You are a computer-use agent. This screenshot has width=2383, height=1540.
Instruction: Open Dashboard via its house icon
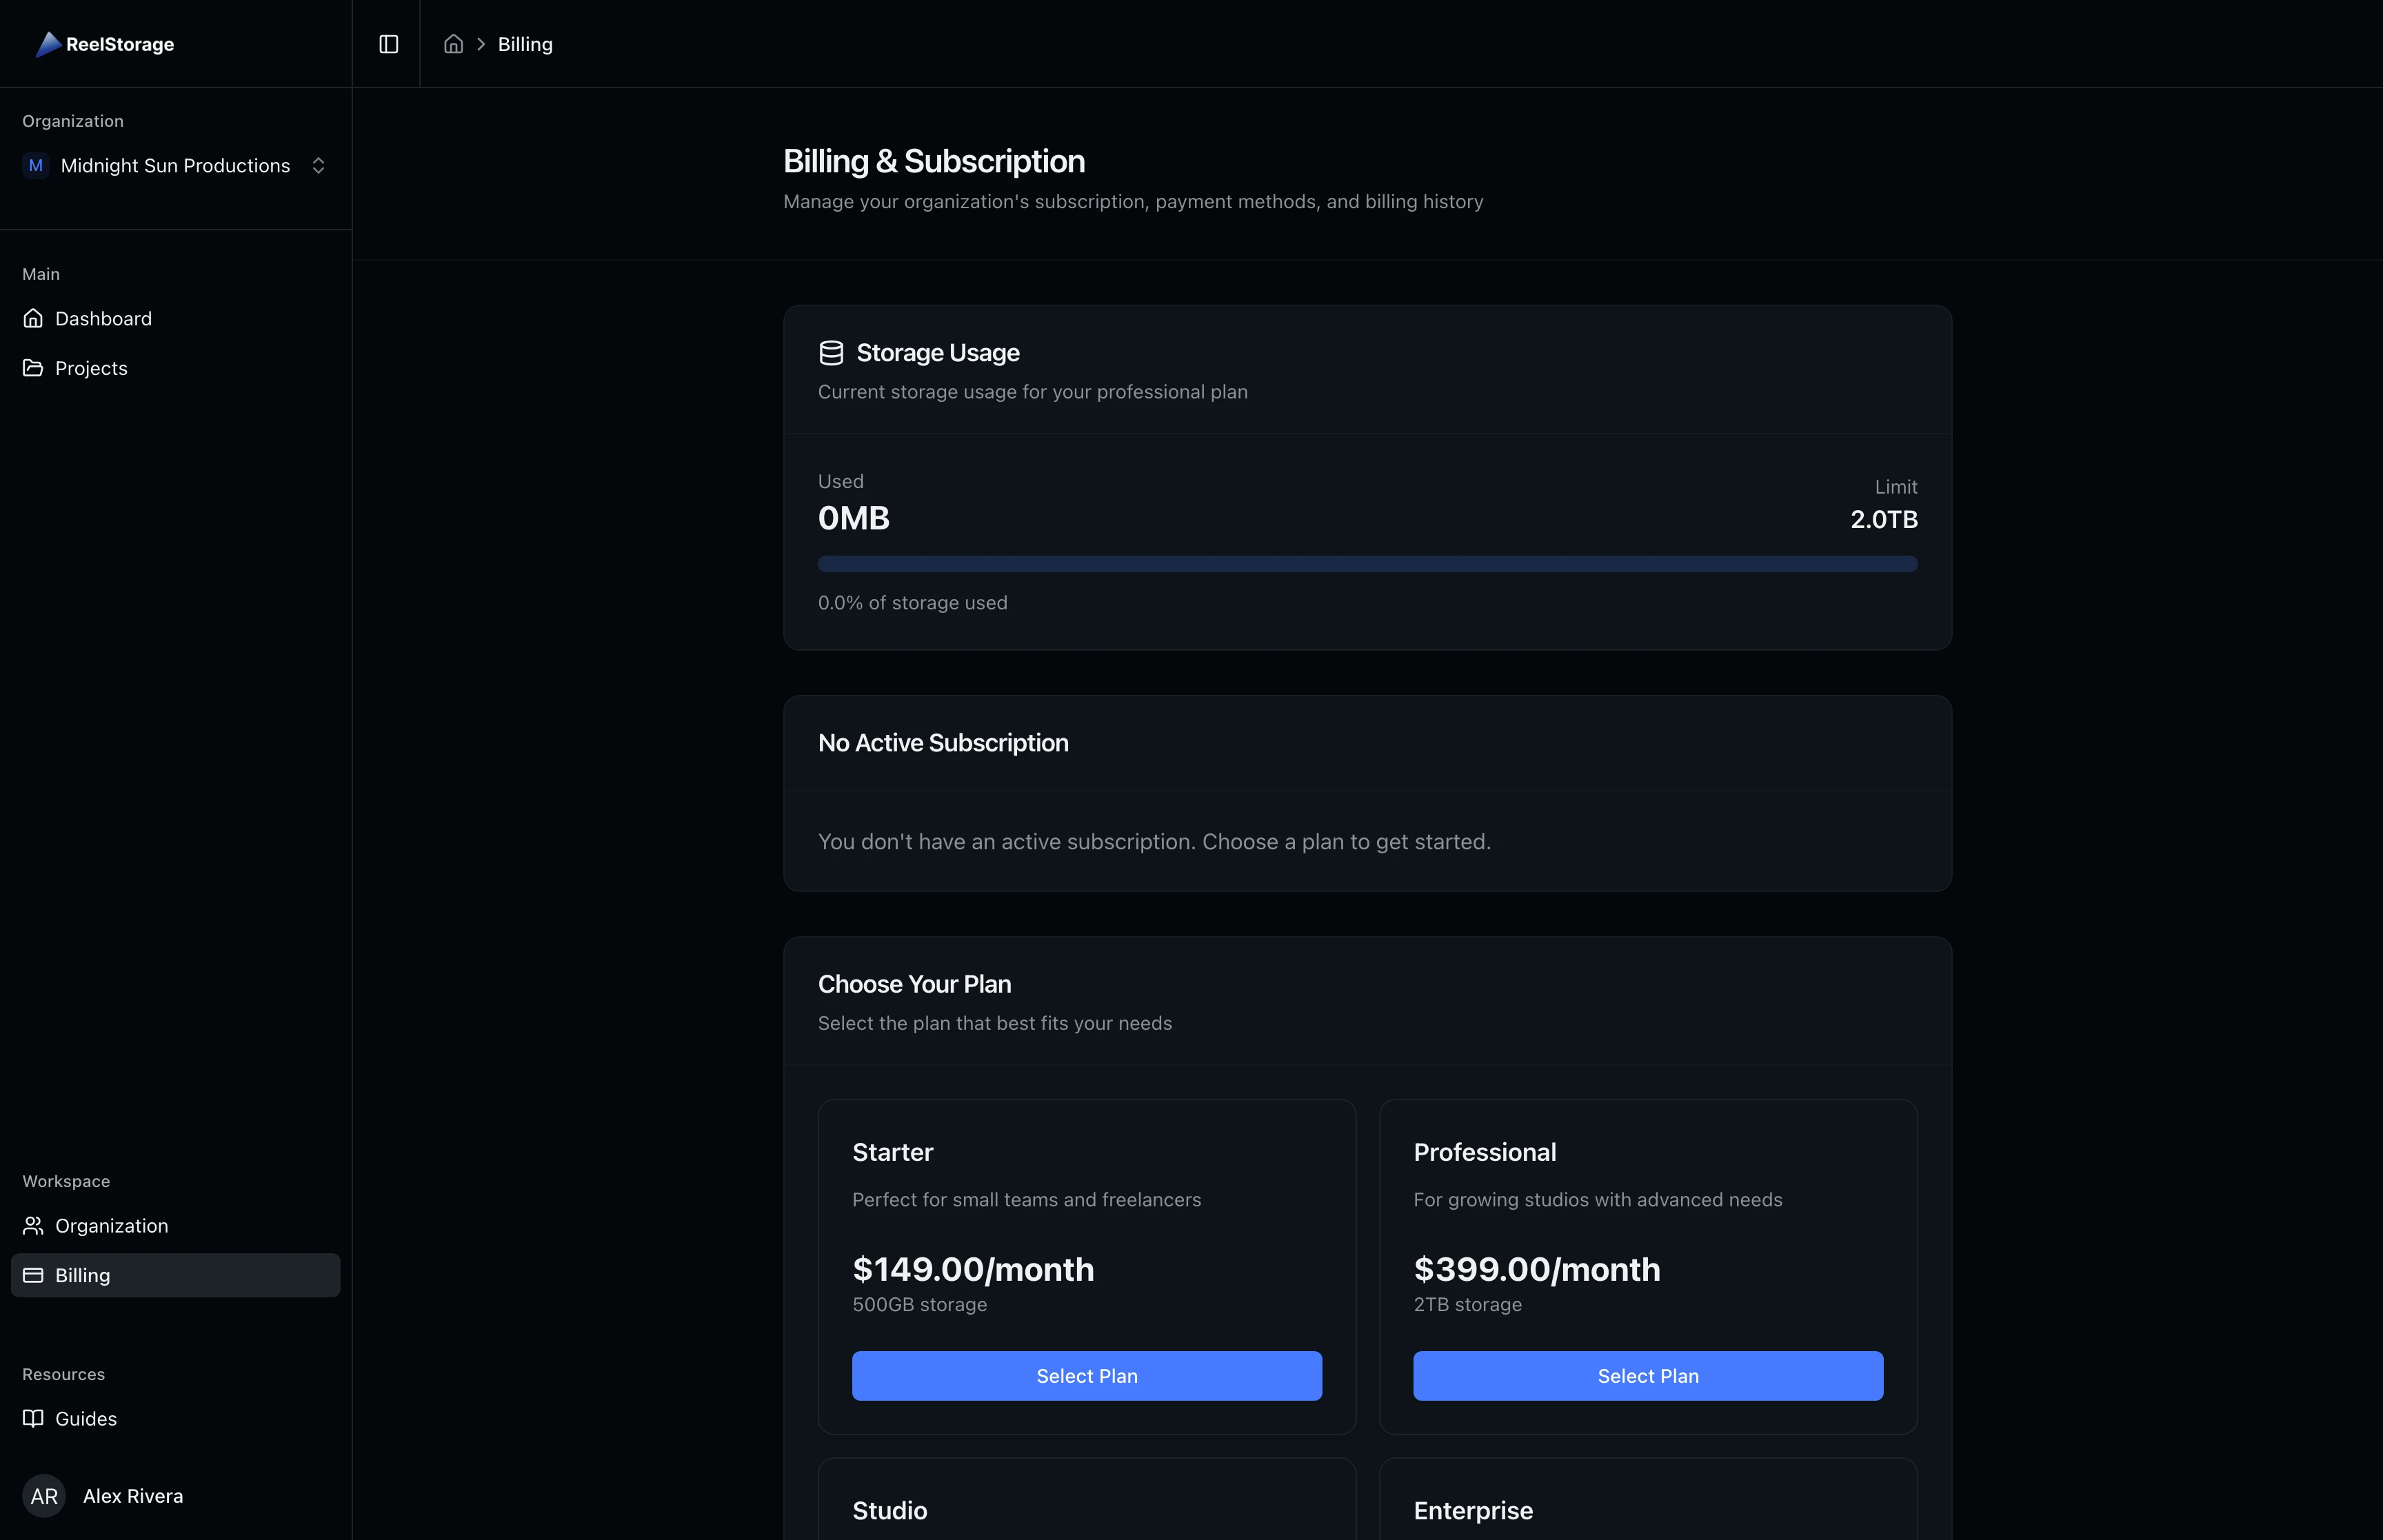click(33, 318)
